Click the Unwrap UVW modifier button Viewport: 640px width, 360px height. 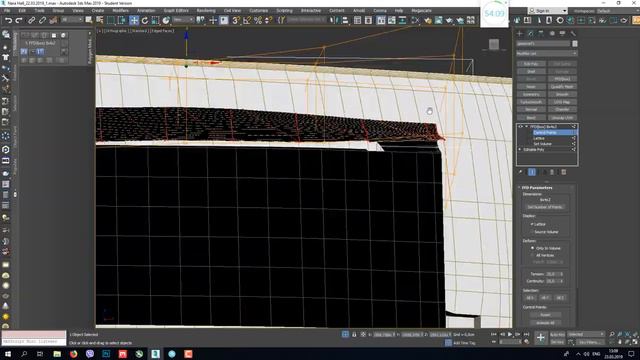click(x=562, y=118)
